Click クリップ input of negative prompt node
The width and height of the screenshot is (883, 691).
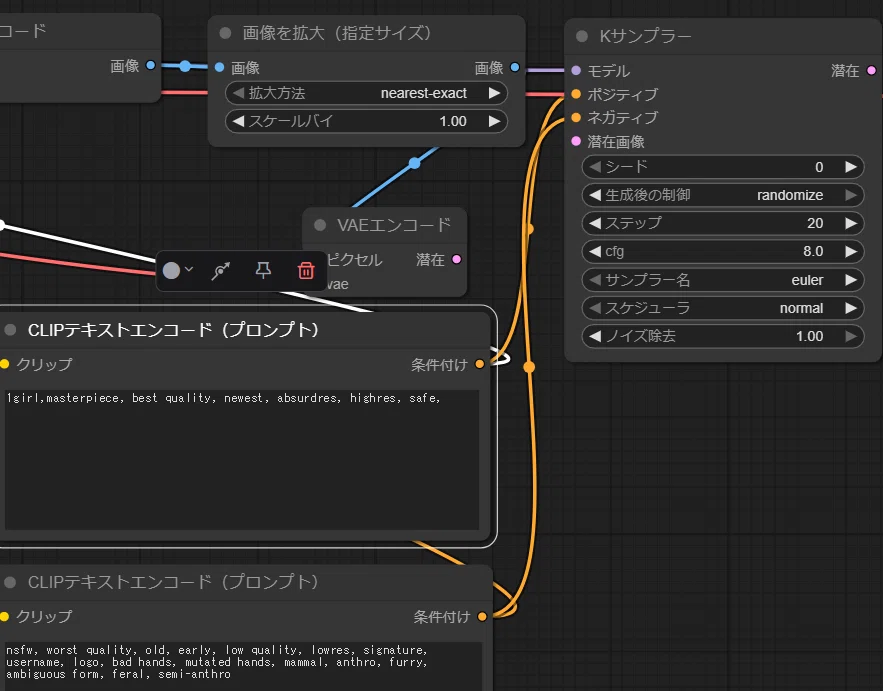tap(5, 617)
